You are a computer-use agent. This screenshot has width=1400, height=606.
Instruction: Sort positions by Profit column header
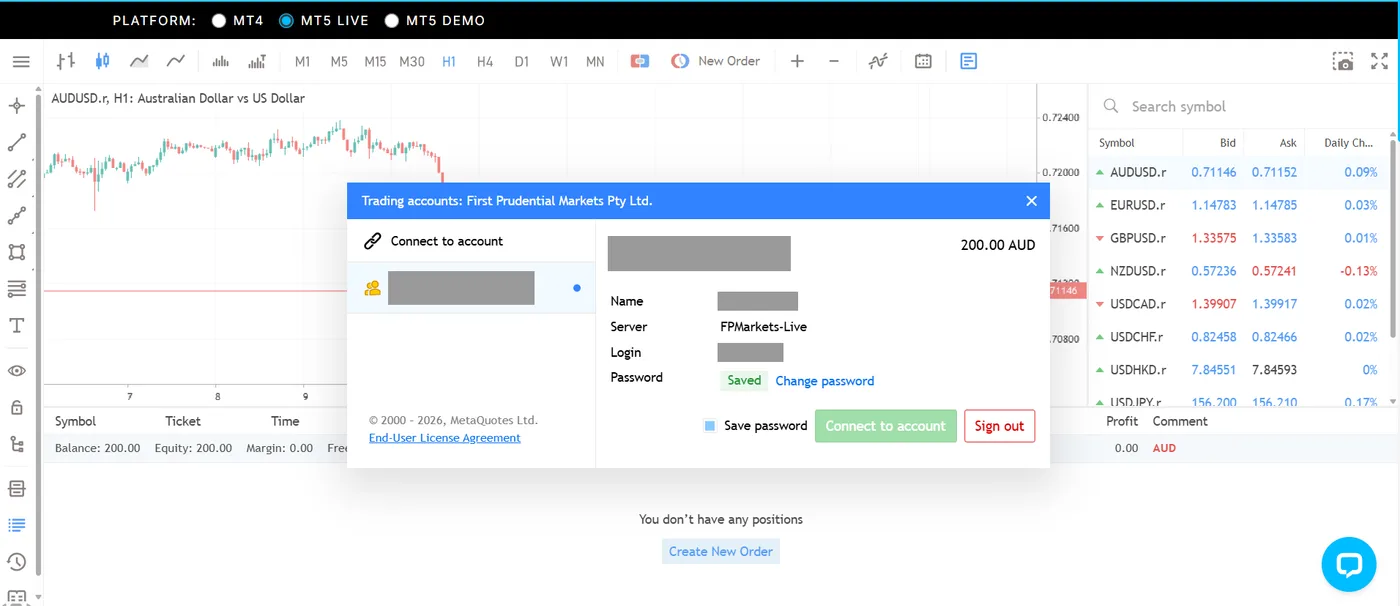coord(1122,421)
